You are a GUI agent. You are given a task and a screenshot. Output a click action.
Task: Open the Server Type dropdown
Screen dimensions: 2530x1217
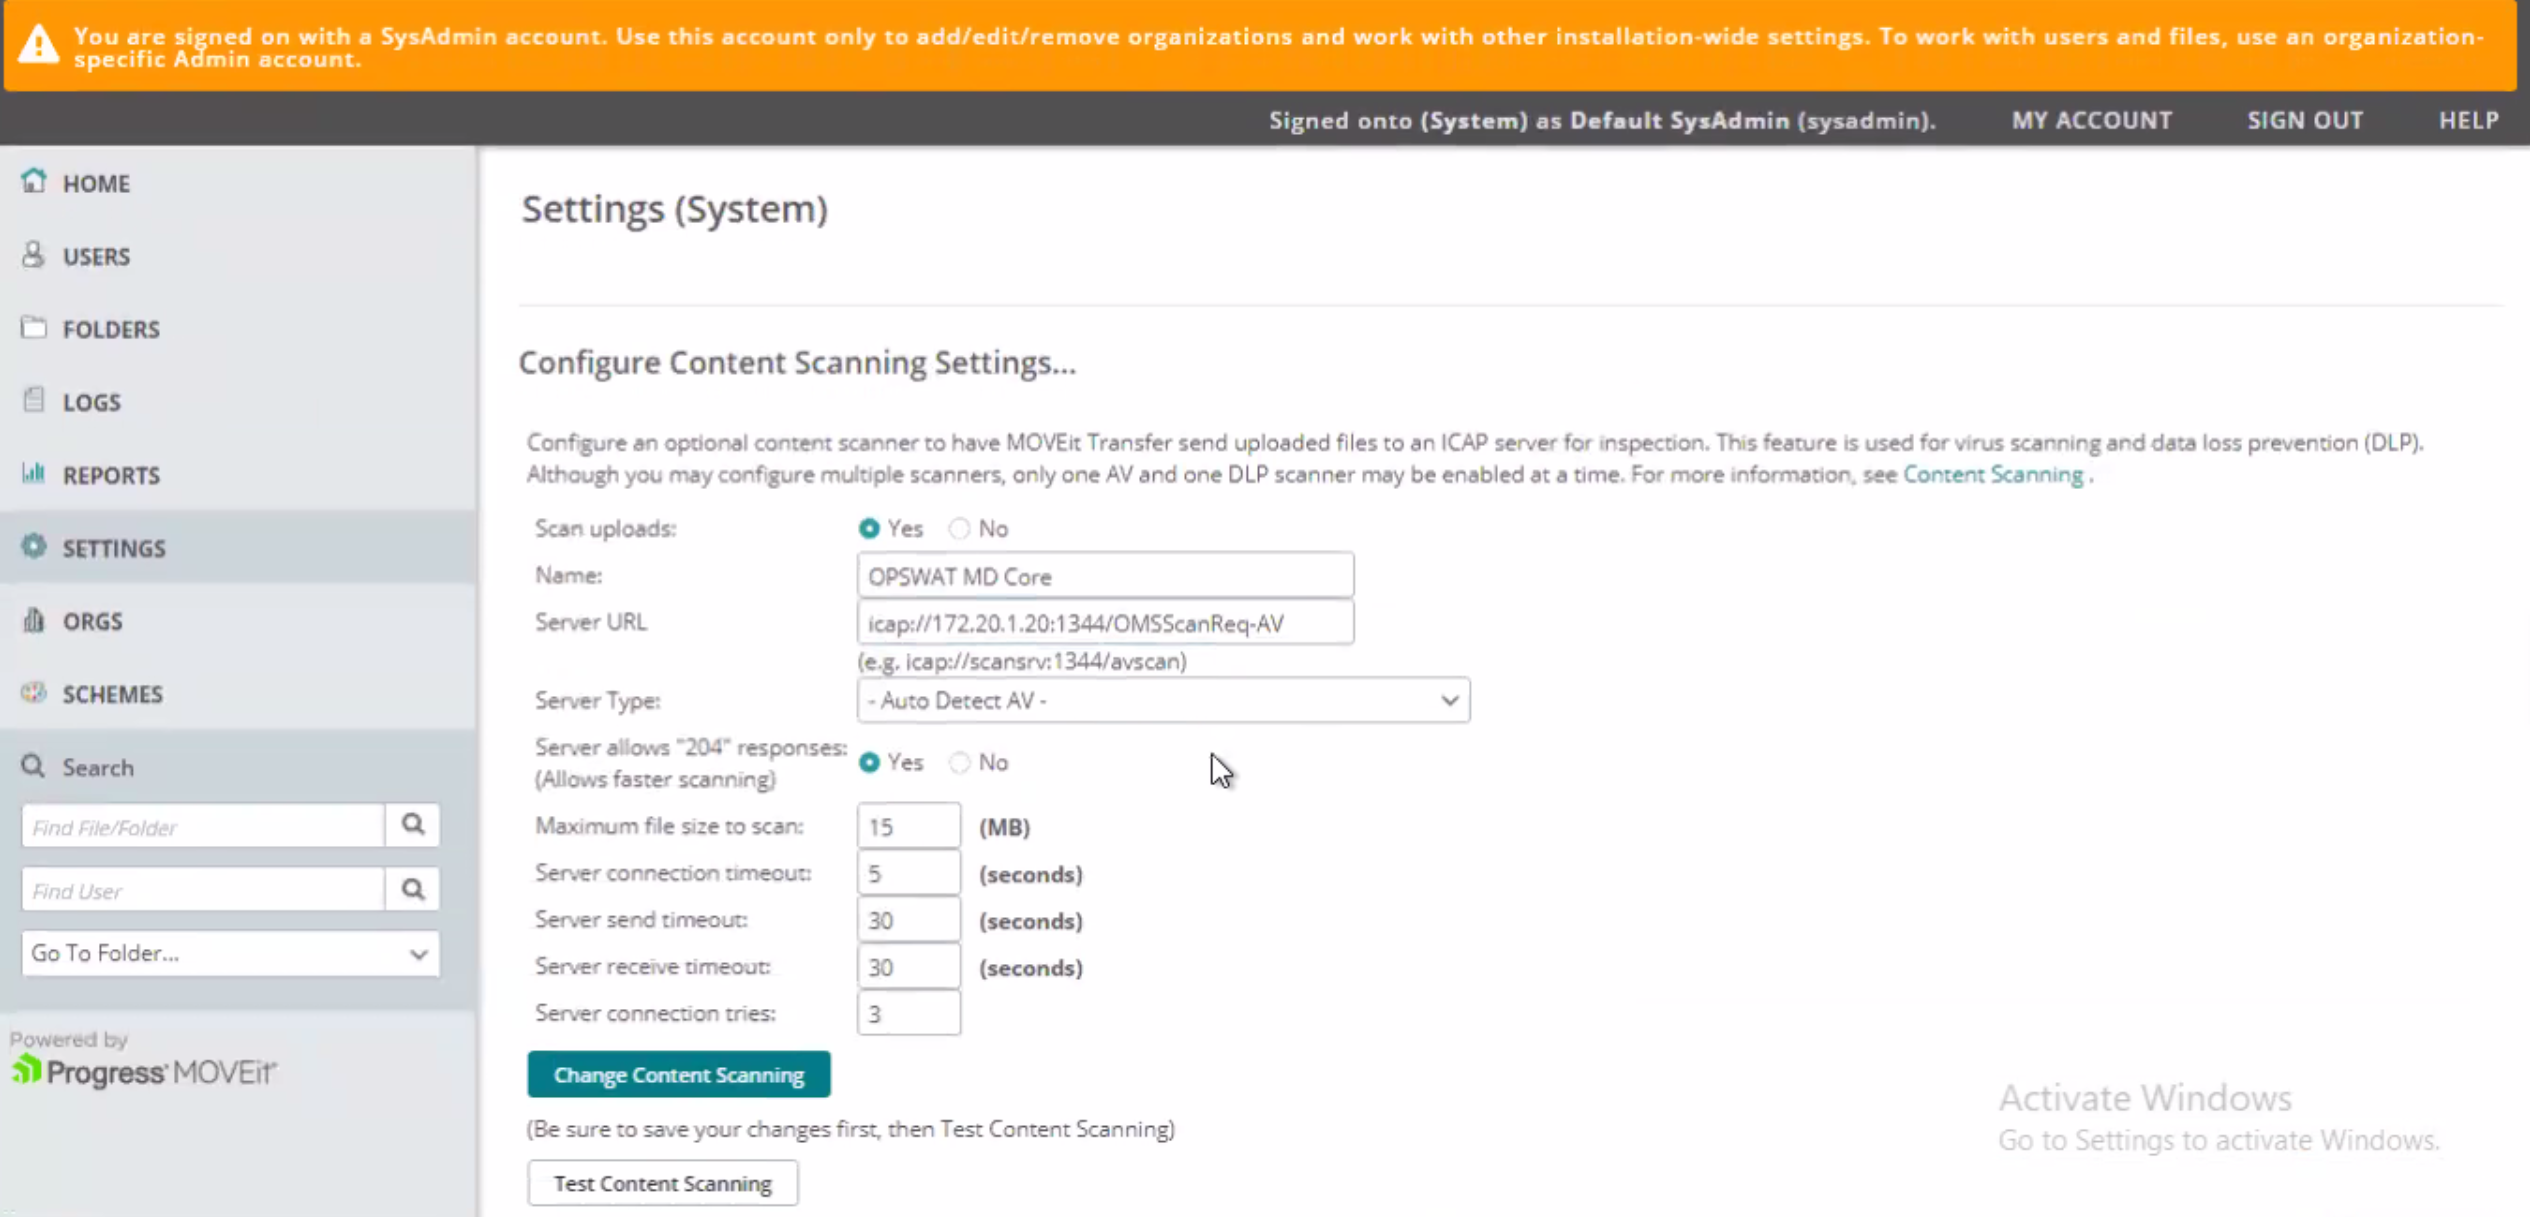tap(1163, 700)
